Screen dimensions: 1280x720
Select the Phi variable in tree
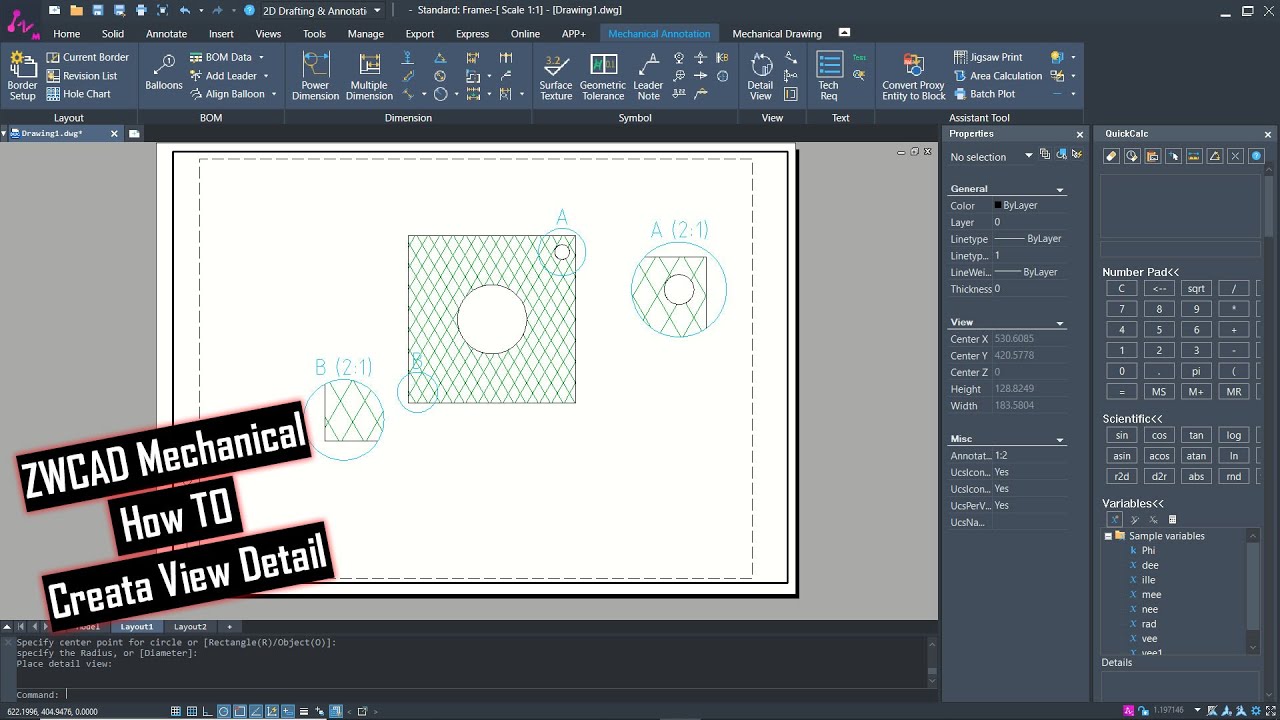[1148, 550]
